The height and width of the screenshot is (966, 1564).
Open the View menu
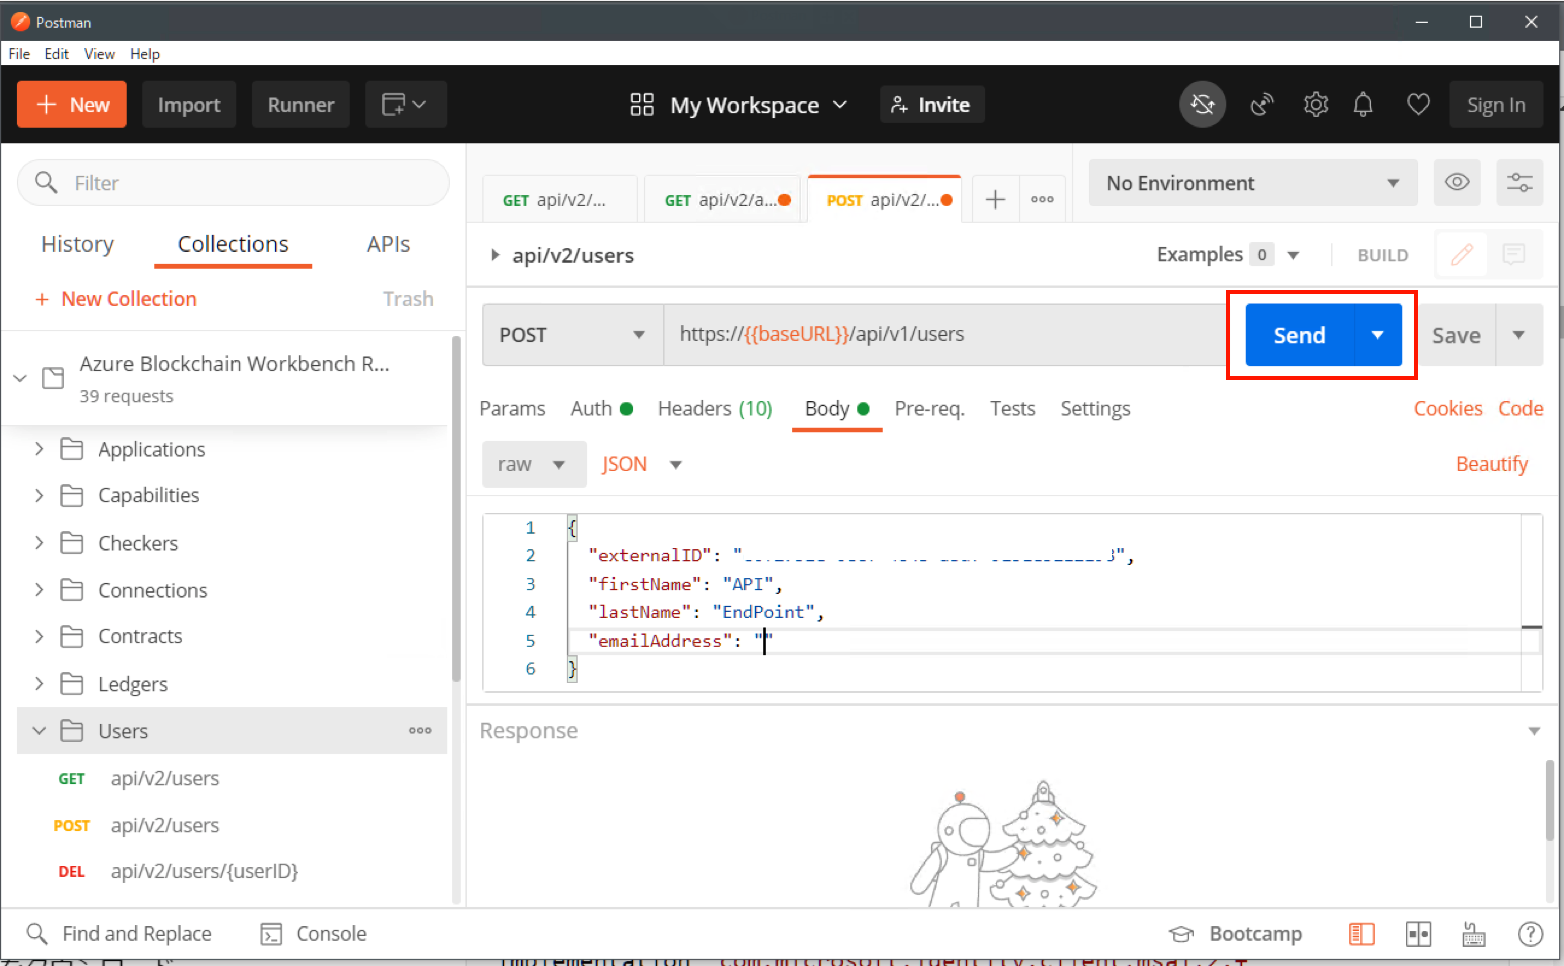pos(99,53)
